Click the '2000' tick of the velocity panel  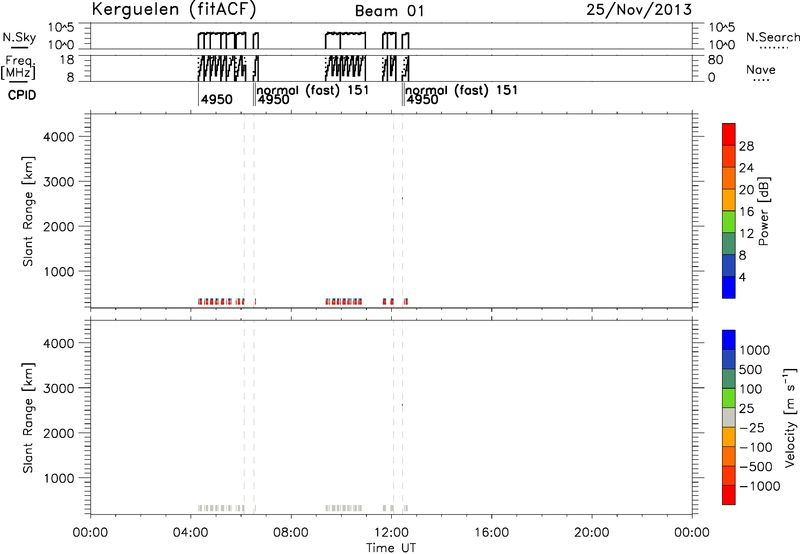tap(59, 433)
